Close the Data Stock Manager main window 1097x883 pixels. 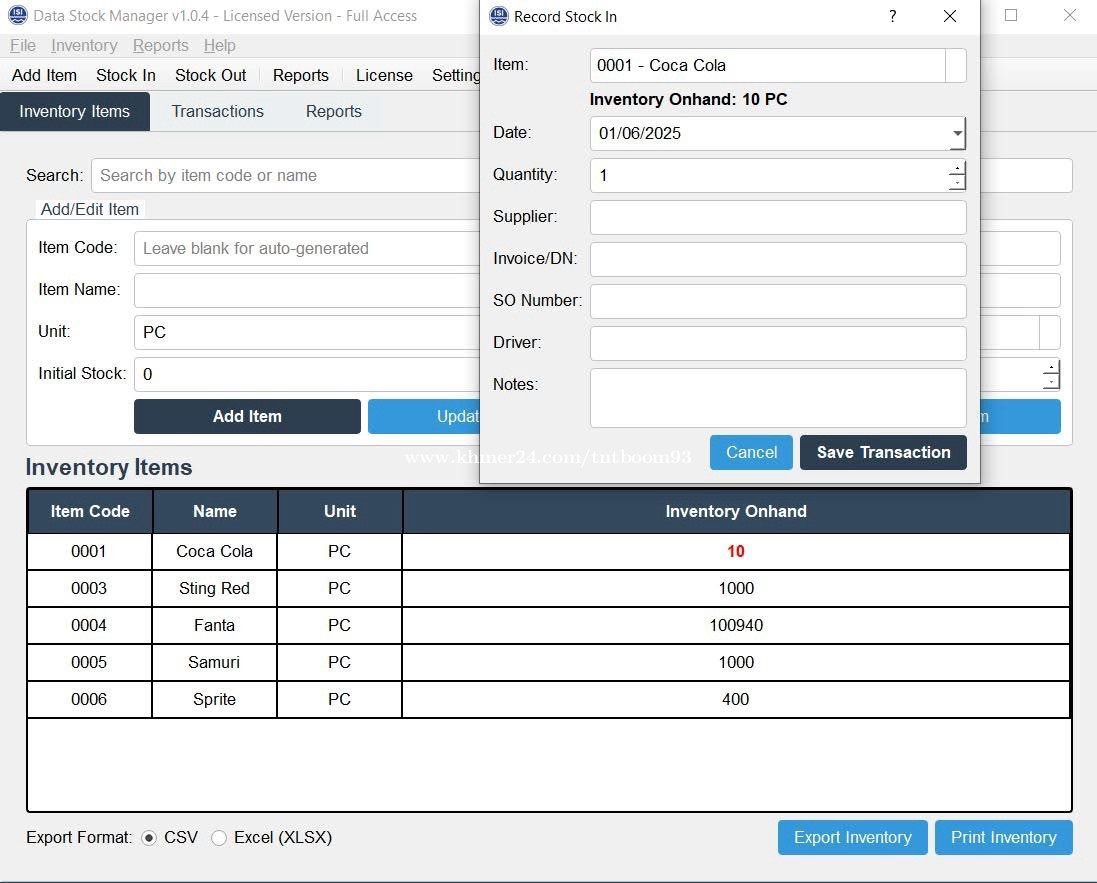tap(1070, 15)
